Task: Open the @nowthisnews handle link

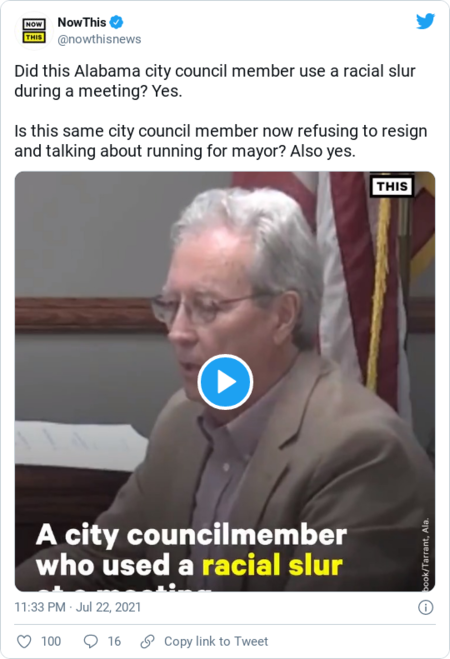Action: coord(99,39)
